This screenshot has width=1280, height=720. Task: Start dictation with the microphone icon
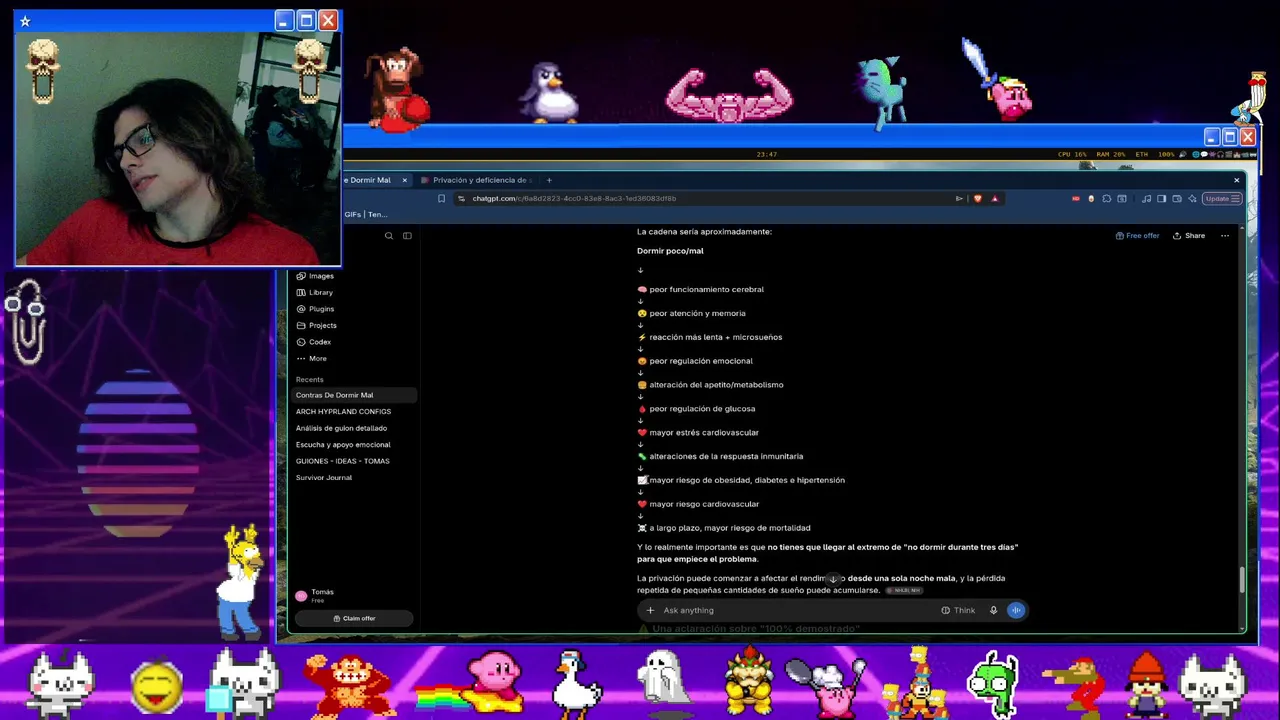coord(993,610)
